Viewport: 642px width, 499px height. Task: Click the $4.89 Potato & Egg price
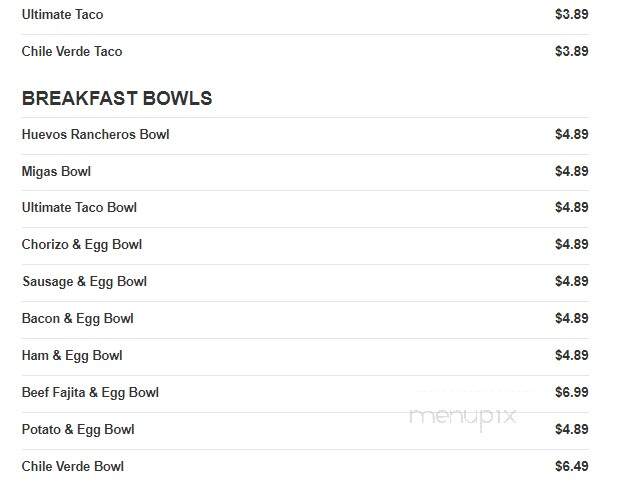572,429
